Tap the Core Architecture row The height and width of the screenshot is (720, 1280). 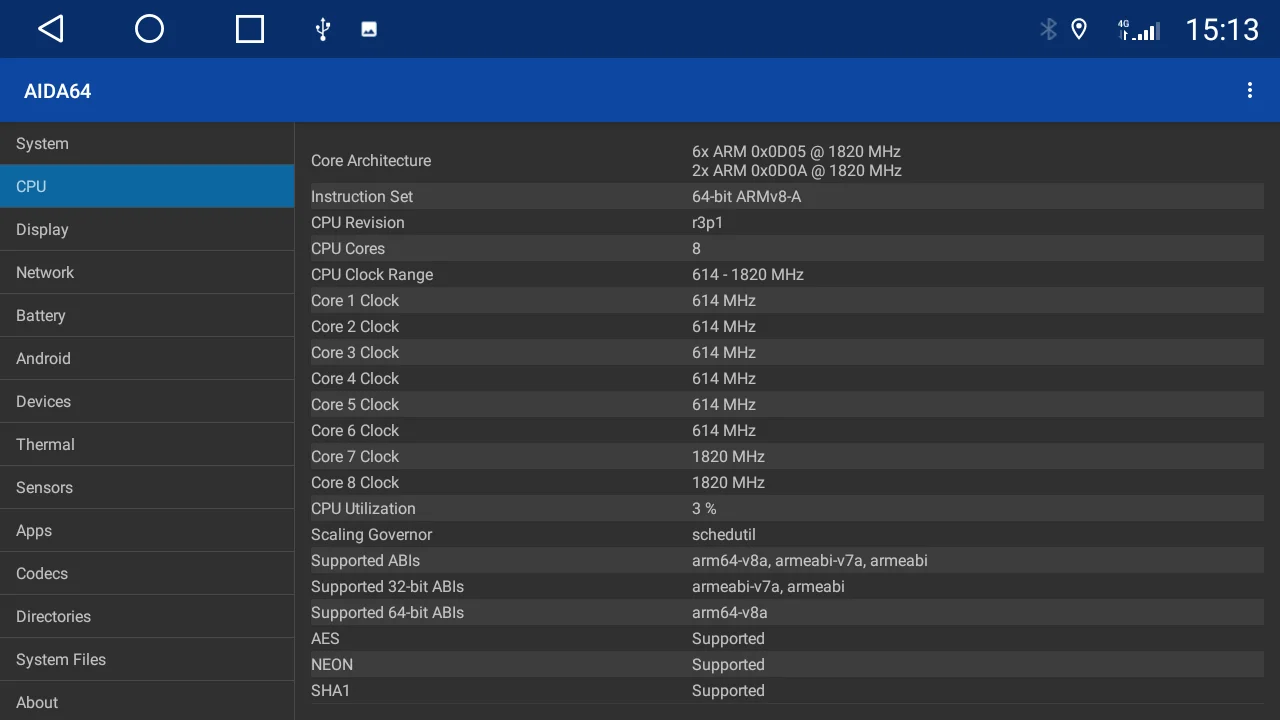click(x=787, y=161)
